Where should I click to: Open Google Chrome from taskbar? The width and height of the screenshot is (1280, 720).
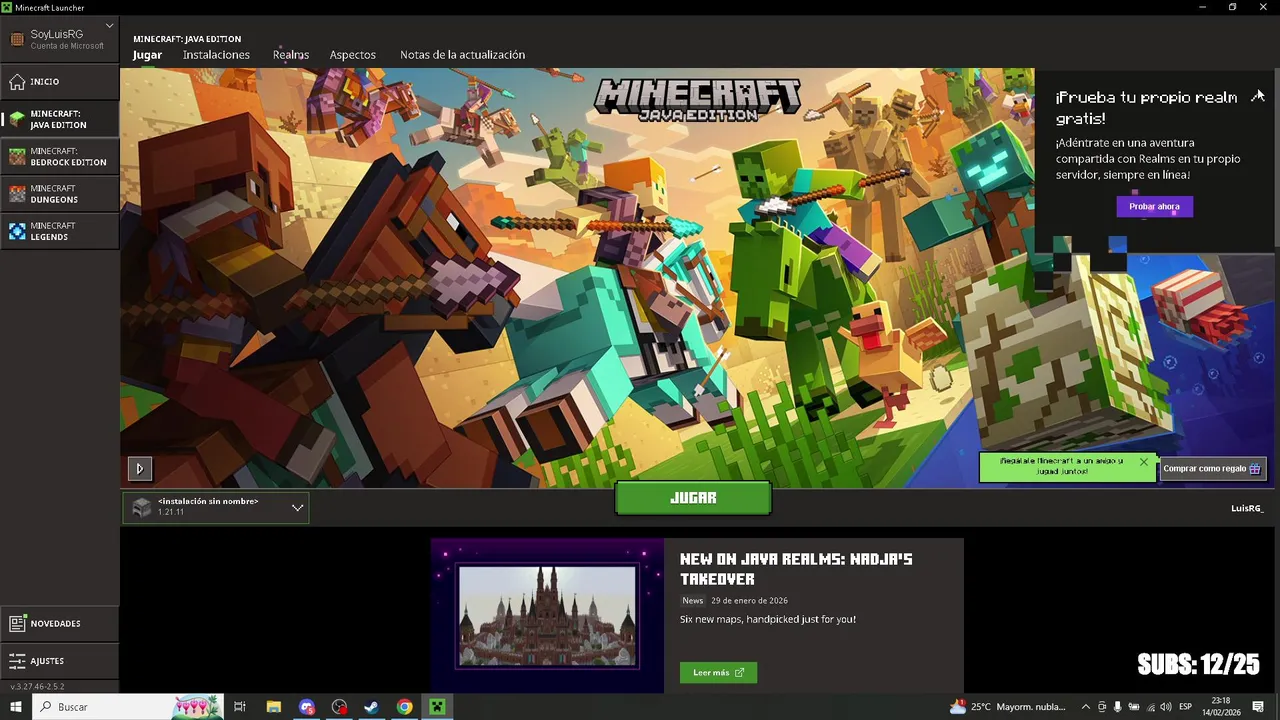(404, 707)
